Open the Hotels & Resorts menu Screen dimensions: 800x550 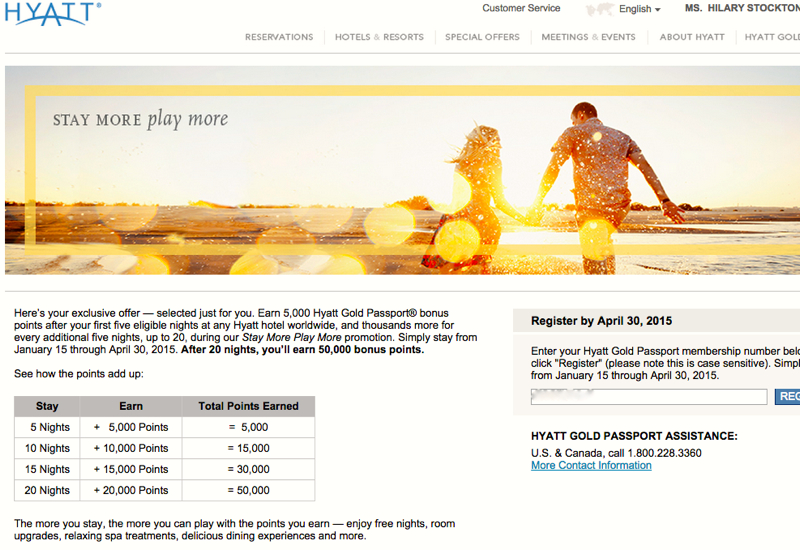(x=379, y=37)
